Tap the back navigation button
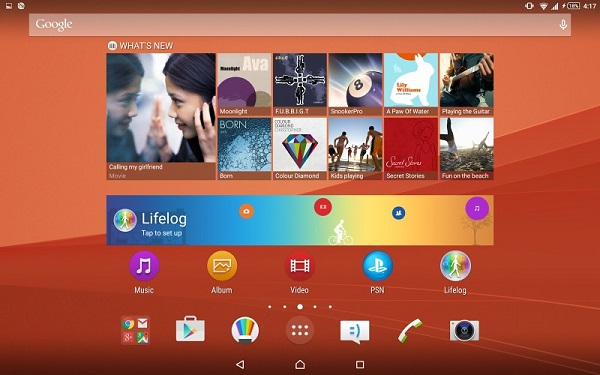Screen dimensions: 600x375 (x=240, y=364)
